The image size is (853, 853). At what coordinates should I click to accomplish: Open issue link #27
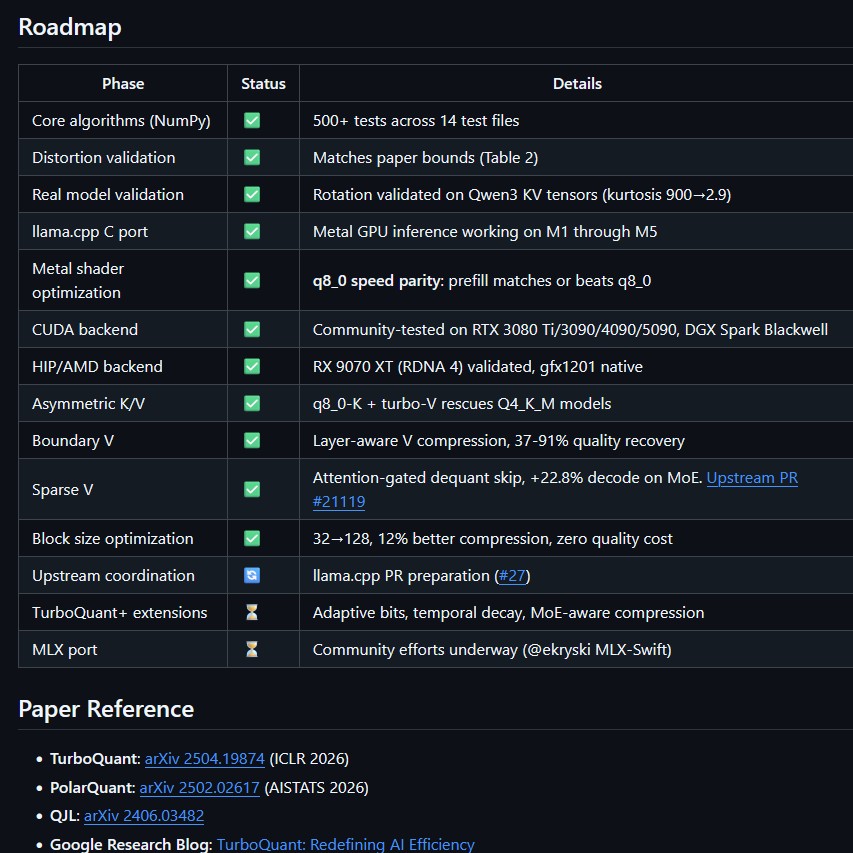(x=513, y=575)
